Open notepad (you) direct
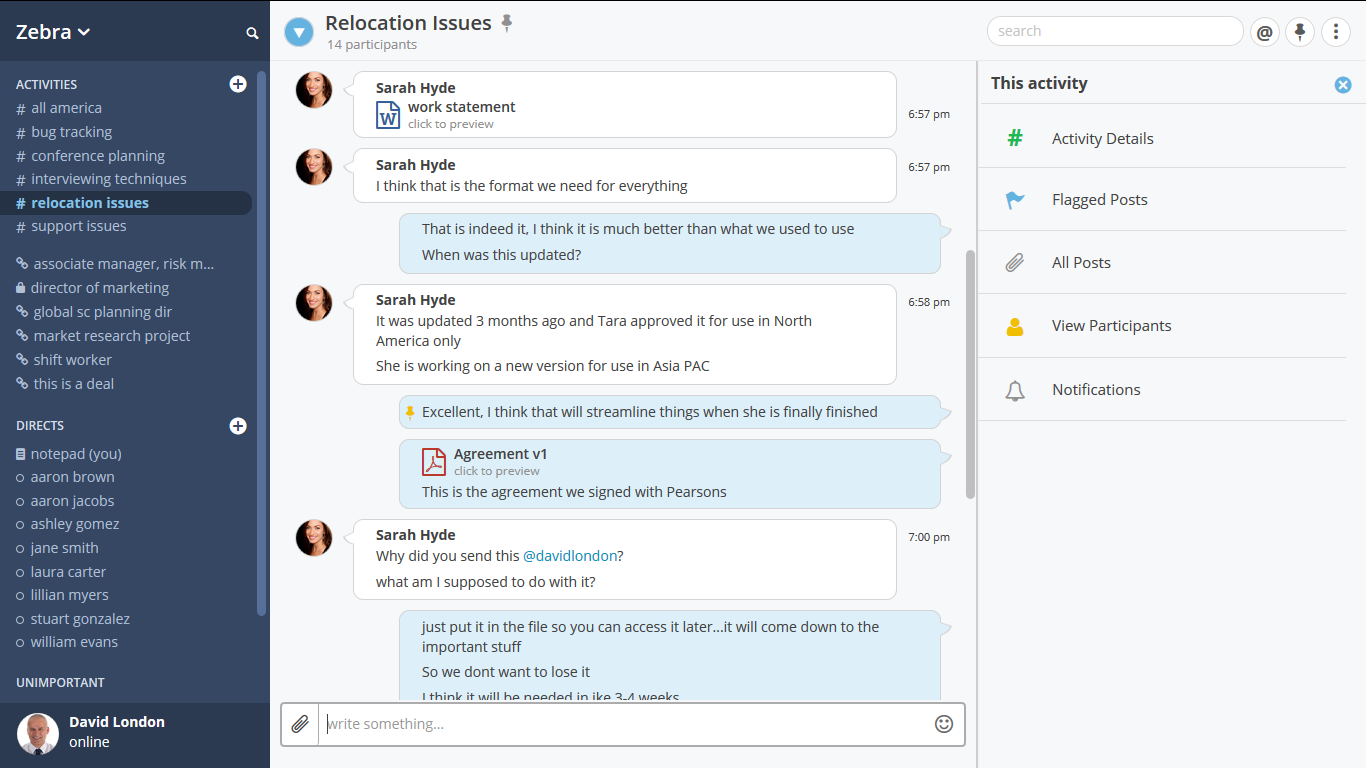Viewport: 1366px width, 768px height. click(x=76, y=454)
